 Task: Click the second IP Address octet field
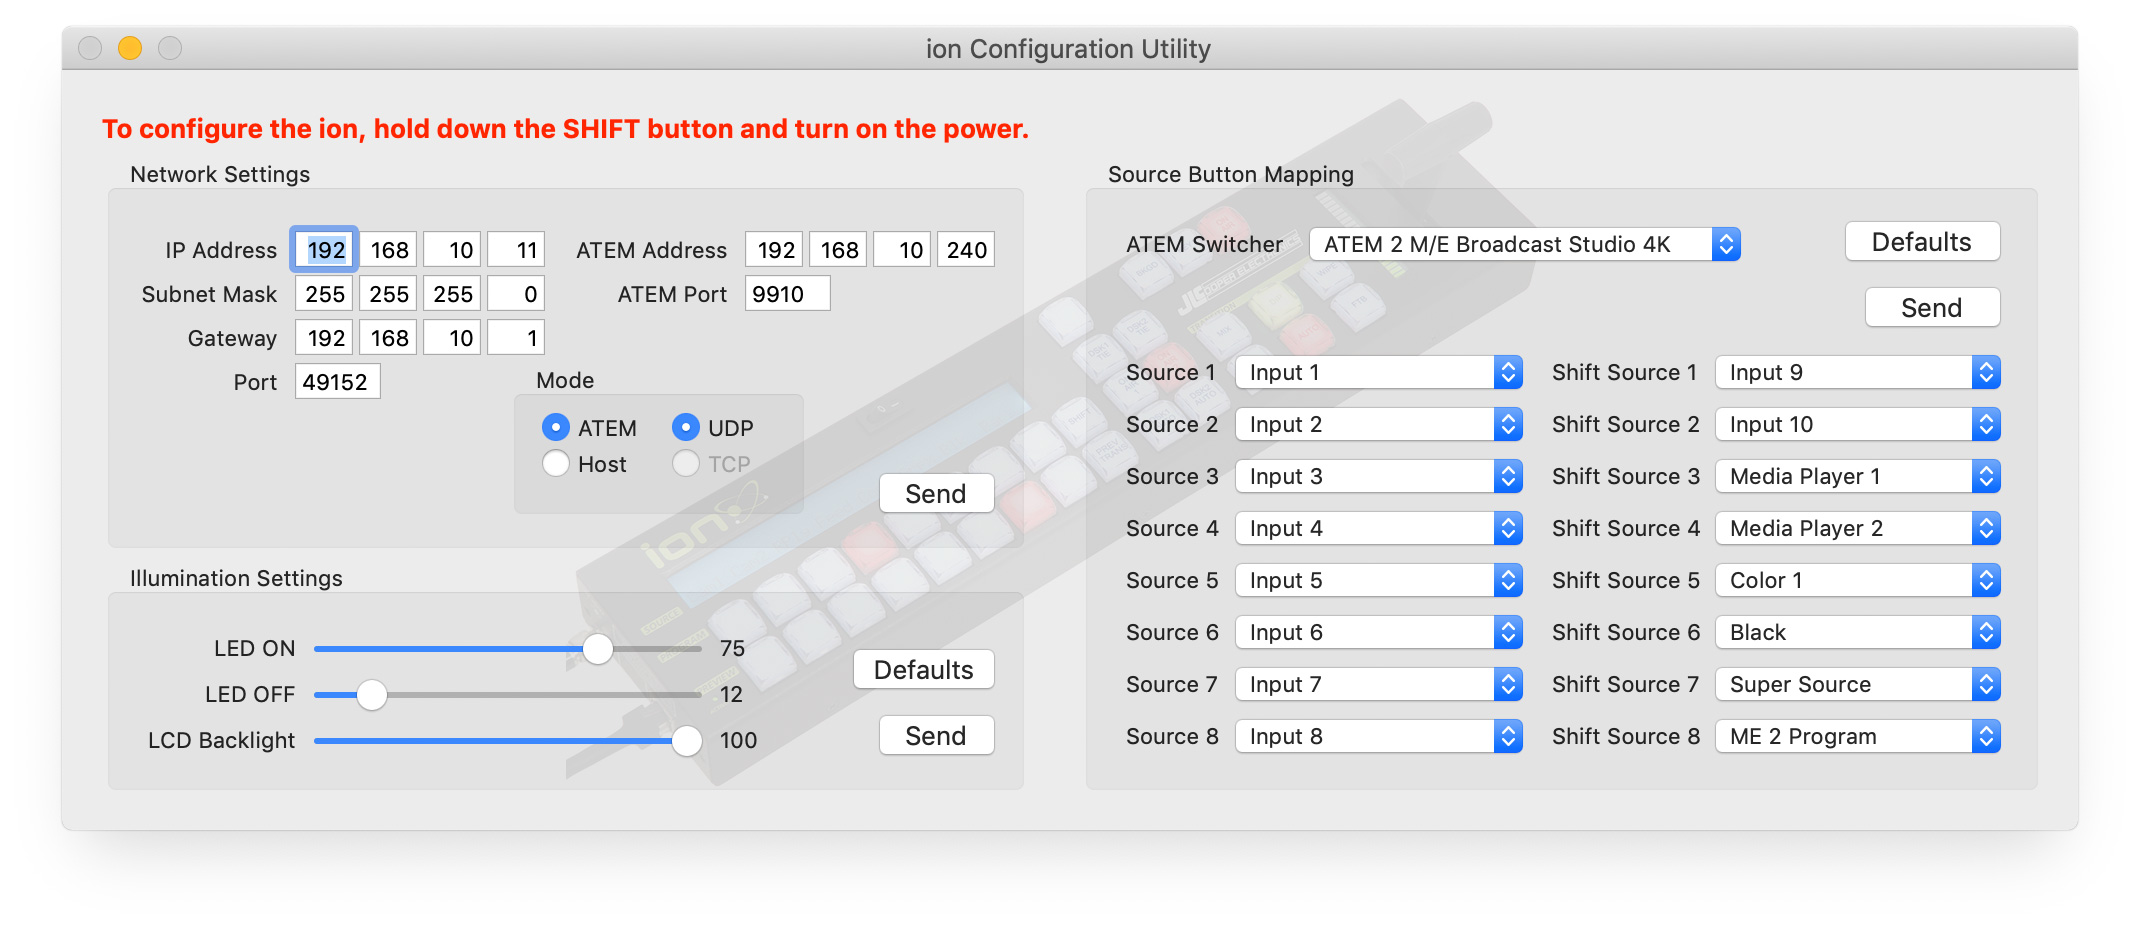(x=388, y=250)
